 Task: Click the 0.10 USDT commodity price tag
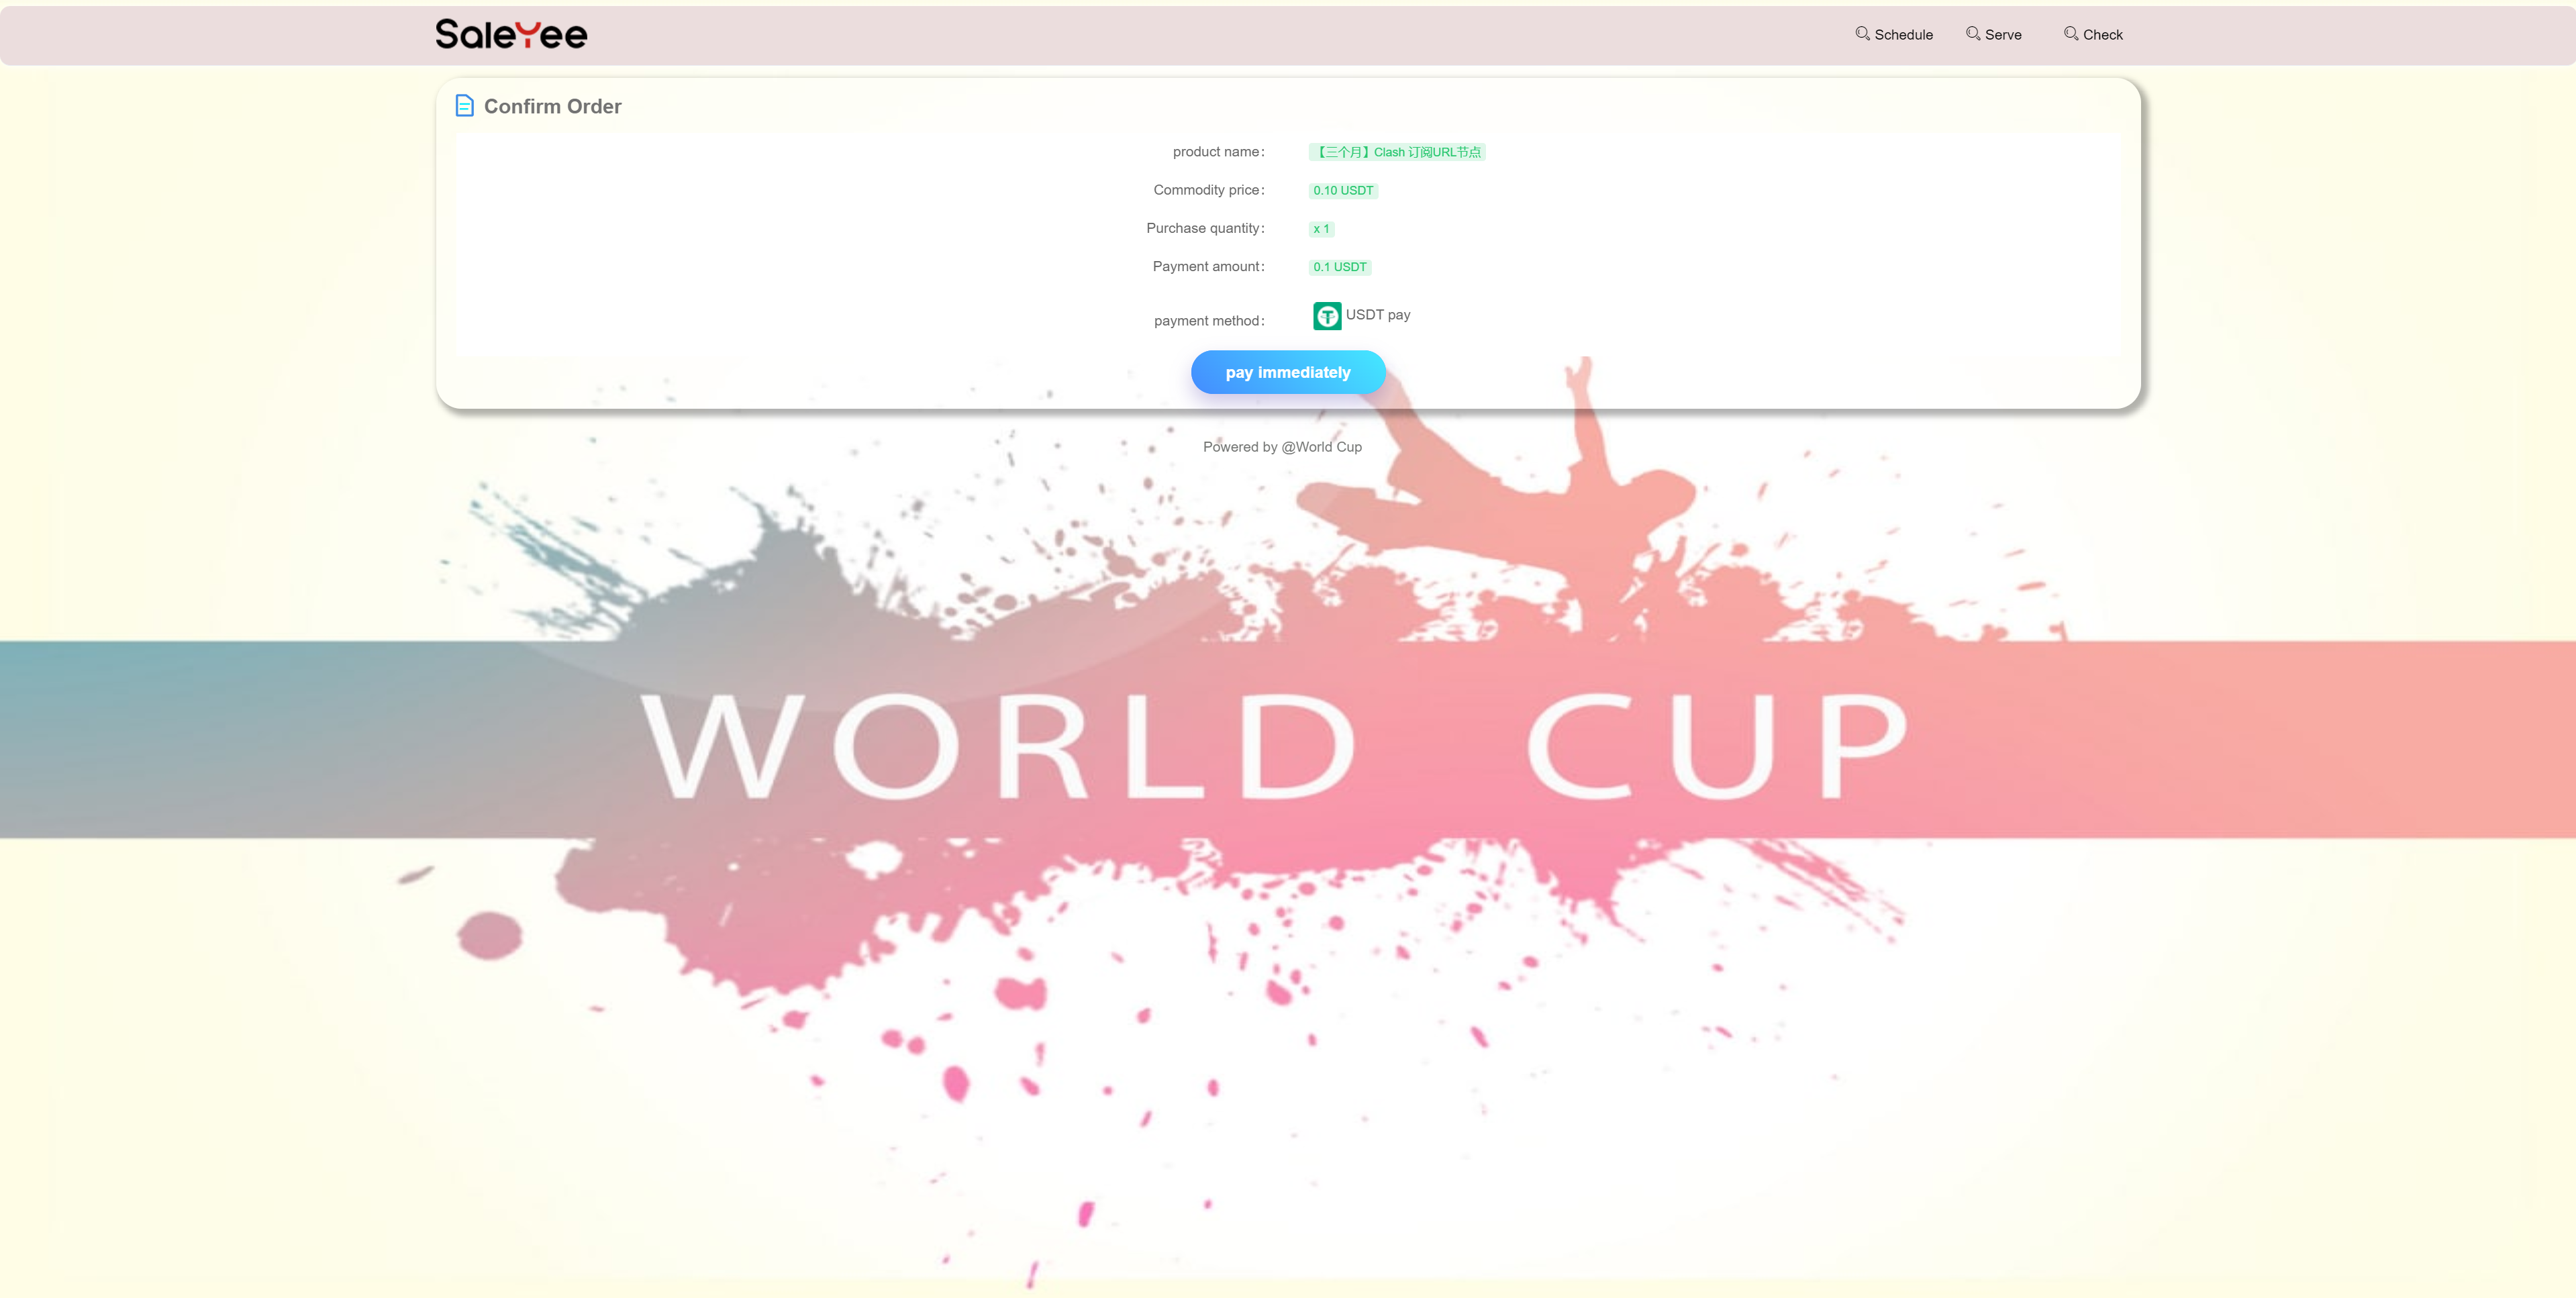pyautogui.click(x=1343, y=191)
